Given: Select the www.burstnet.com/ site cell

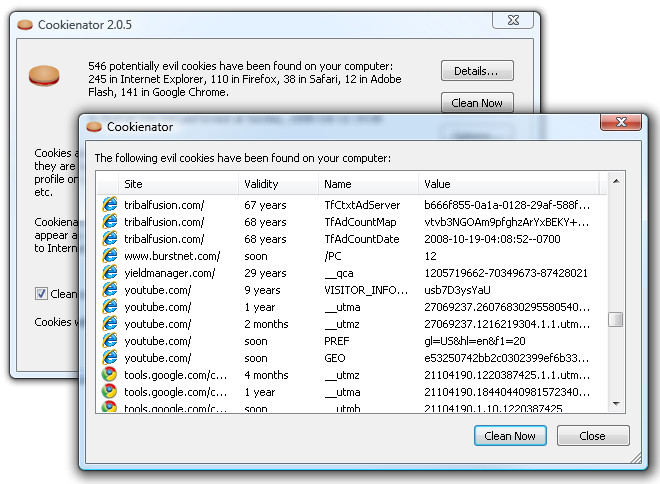Looking at the screenshot, I should [172, 256].
